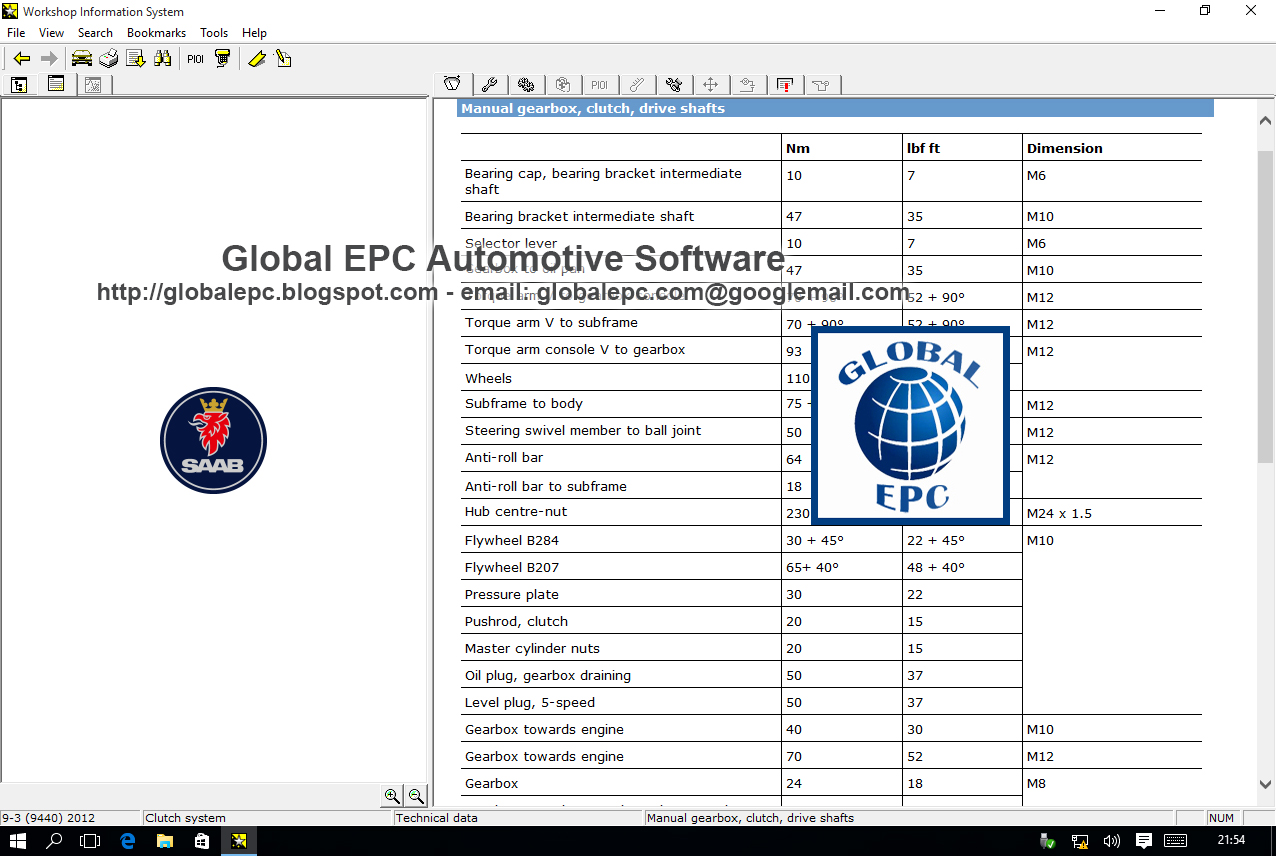Image resolution: width=1276 pixels, height=856 pixels.
Task: Click the 'lbf ft' column header
Action: point(923,148)
